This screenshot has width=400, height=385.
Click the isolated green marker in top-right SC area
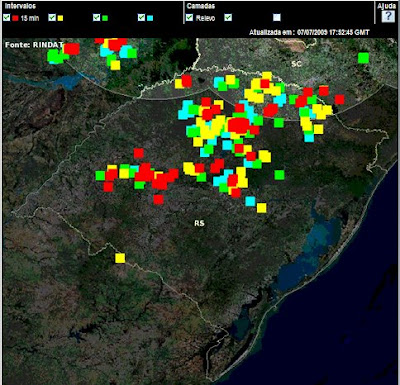[x=363, y=58]
